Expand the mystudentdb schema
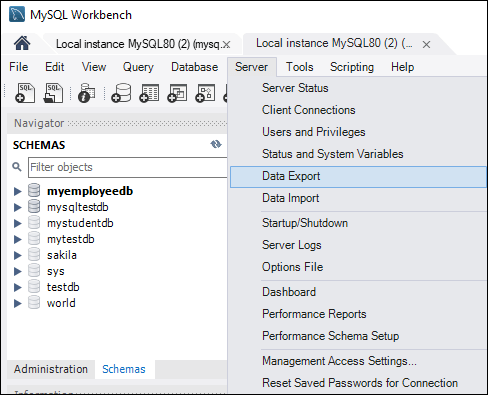Image resolution: width=488 pixels, height=395 pixels. point(18,223)
